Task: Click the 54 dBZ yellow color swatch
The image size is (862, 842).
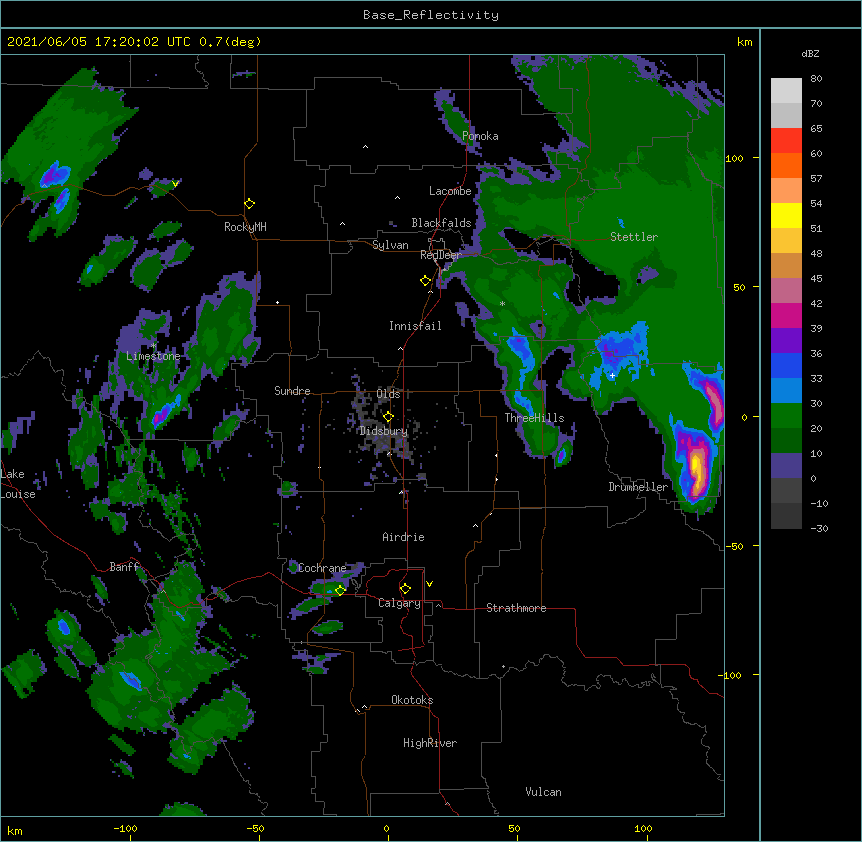Action: pyautogui.click(x=786, y=215)
